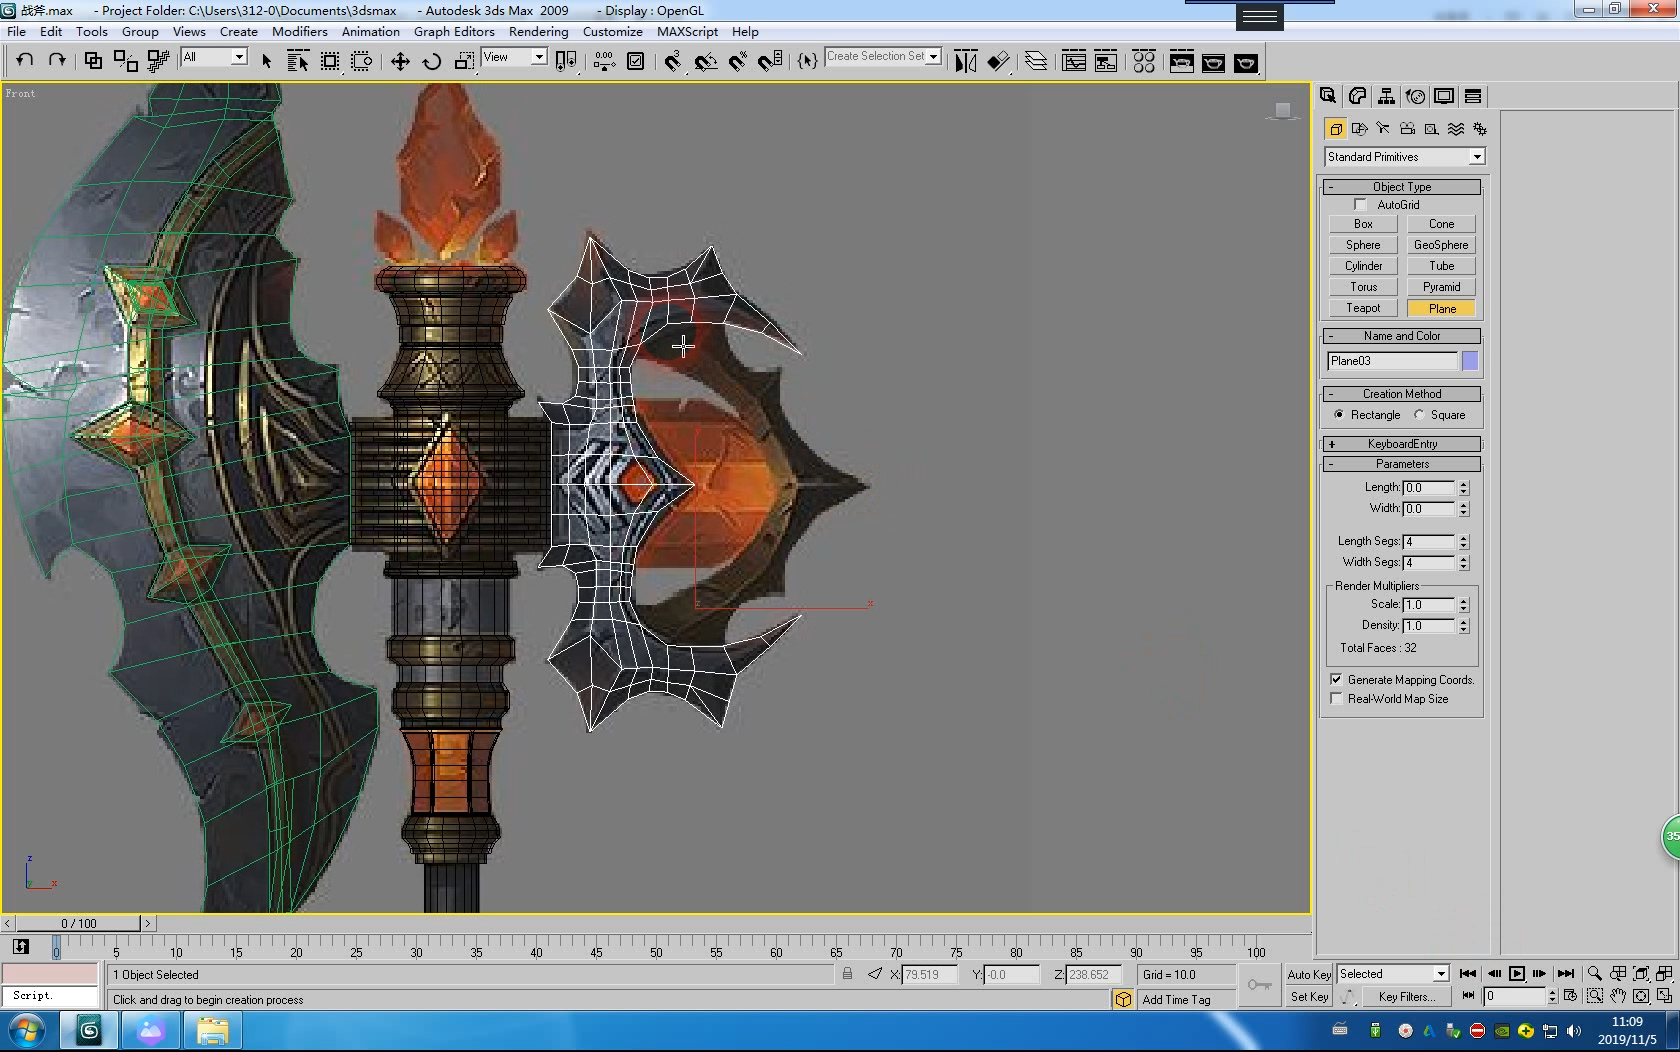Image resolution: width=1680 pixels, height=1052 pixels.
Task: Click the Redo arrow in toolbar
Action: point(57,61)
